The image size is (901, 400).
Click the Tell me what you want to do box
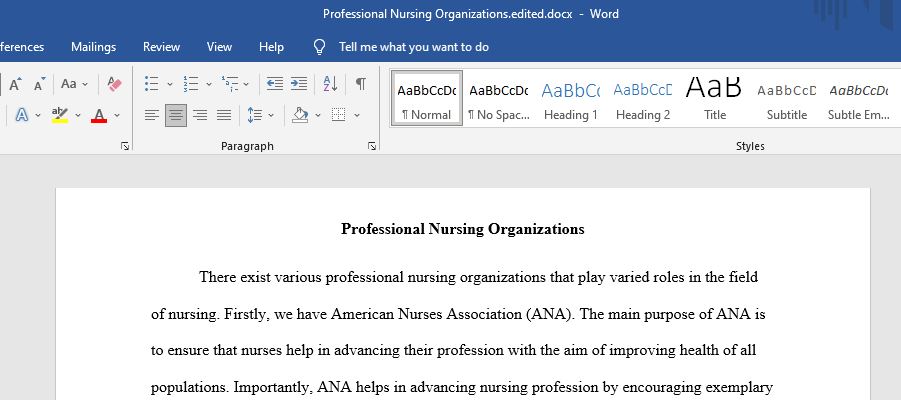(414, 47)
